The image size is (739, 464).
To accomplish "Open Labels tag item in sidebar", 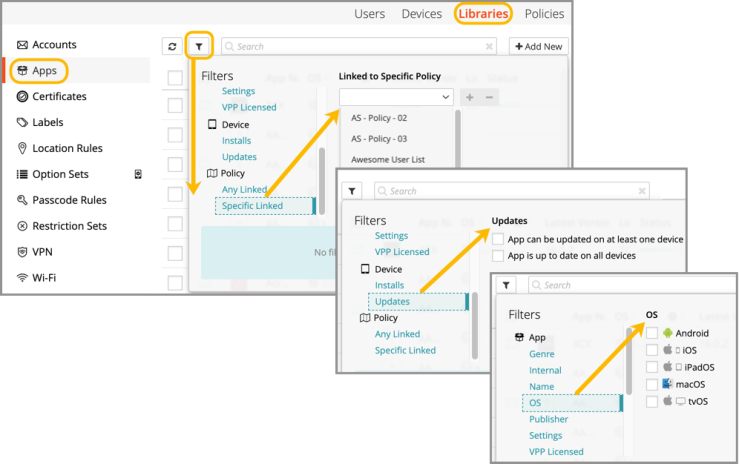I will tap(46, 123).
